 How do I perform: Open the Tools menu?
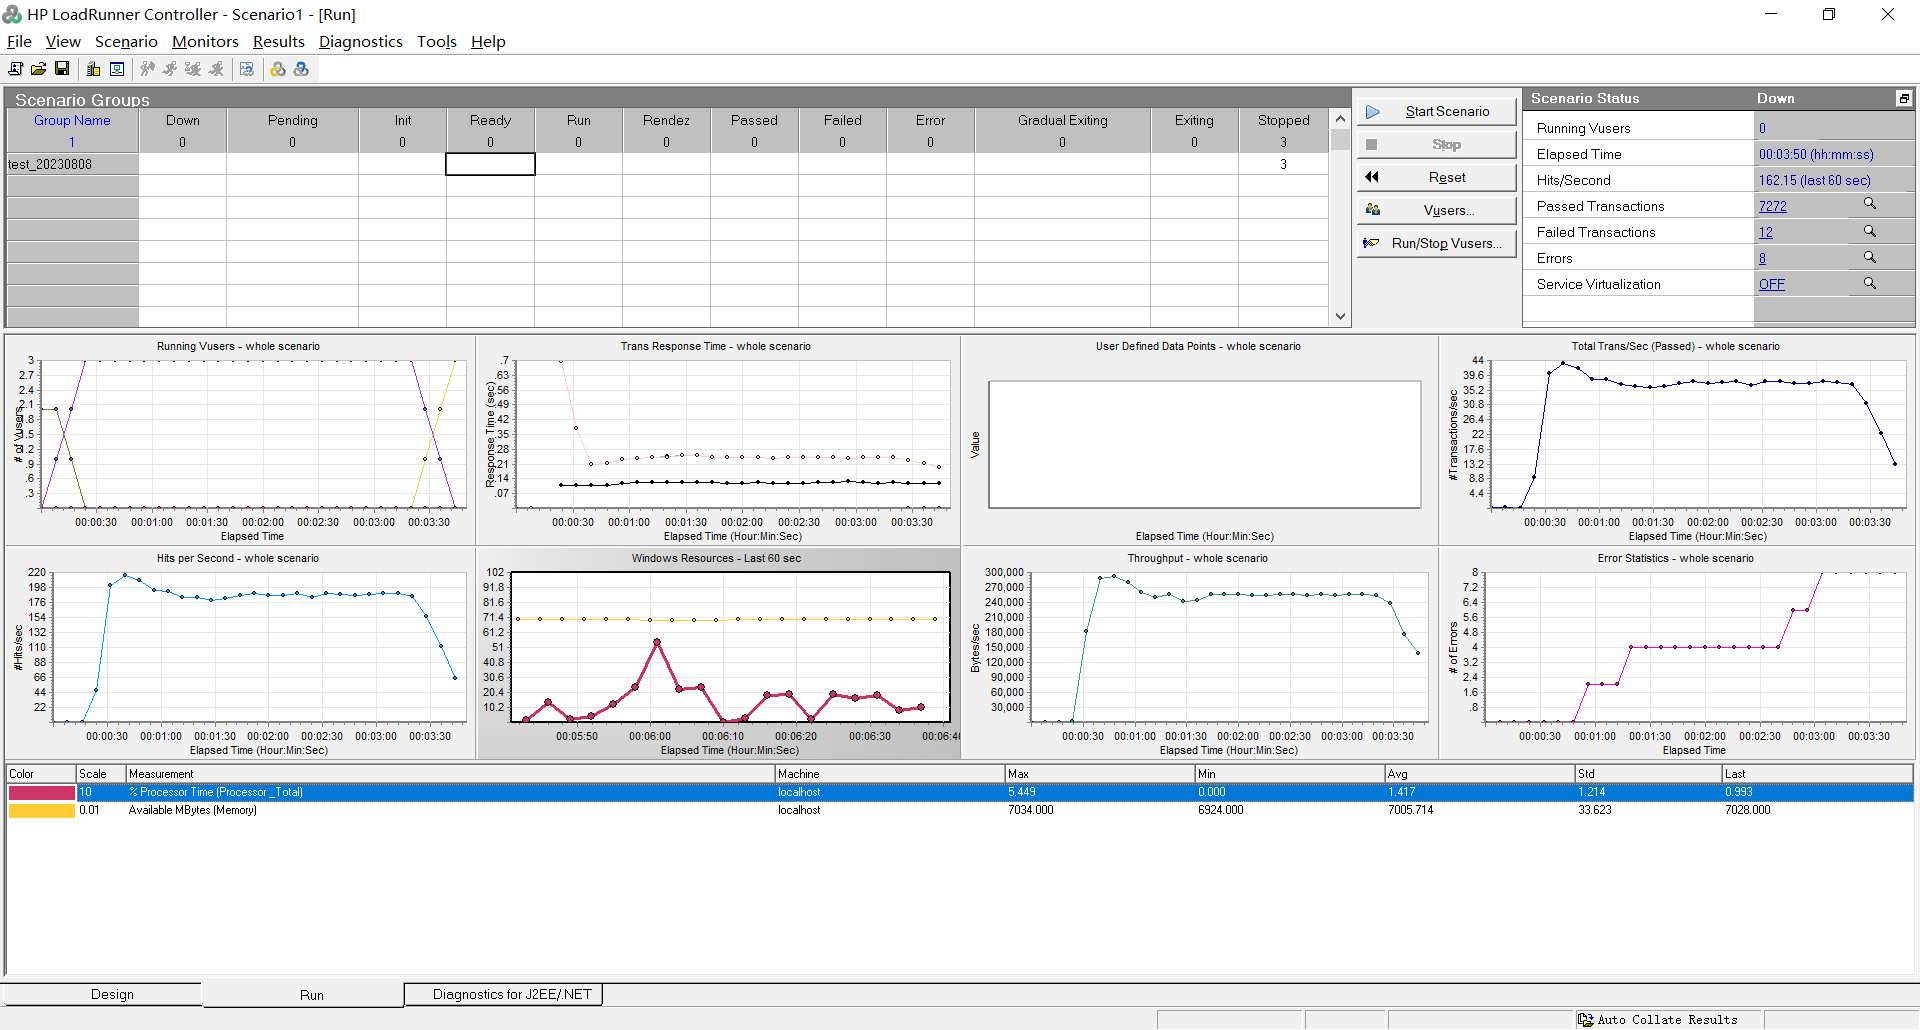coord(437,41)
